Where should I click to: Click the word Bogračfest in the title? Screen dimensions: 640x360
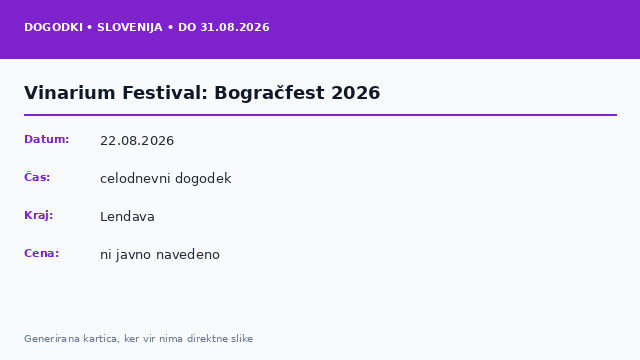(269, 93)
